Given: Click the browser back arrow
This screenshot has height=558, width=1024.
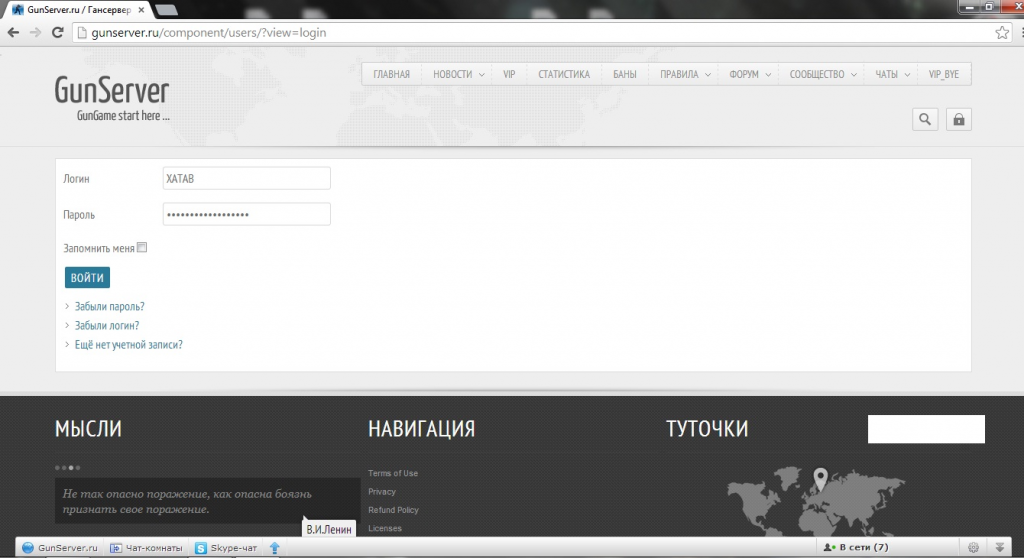Looking at the screenshot, I should point(13,32).
